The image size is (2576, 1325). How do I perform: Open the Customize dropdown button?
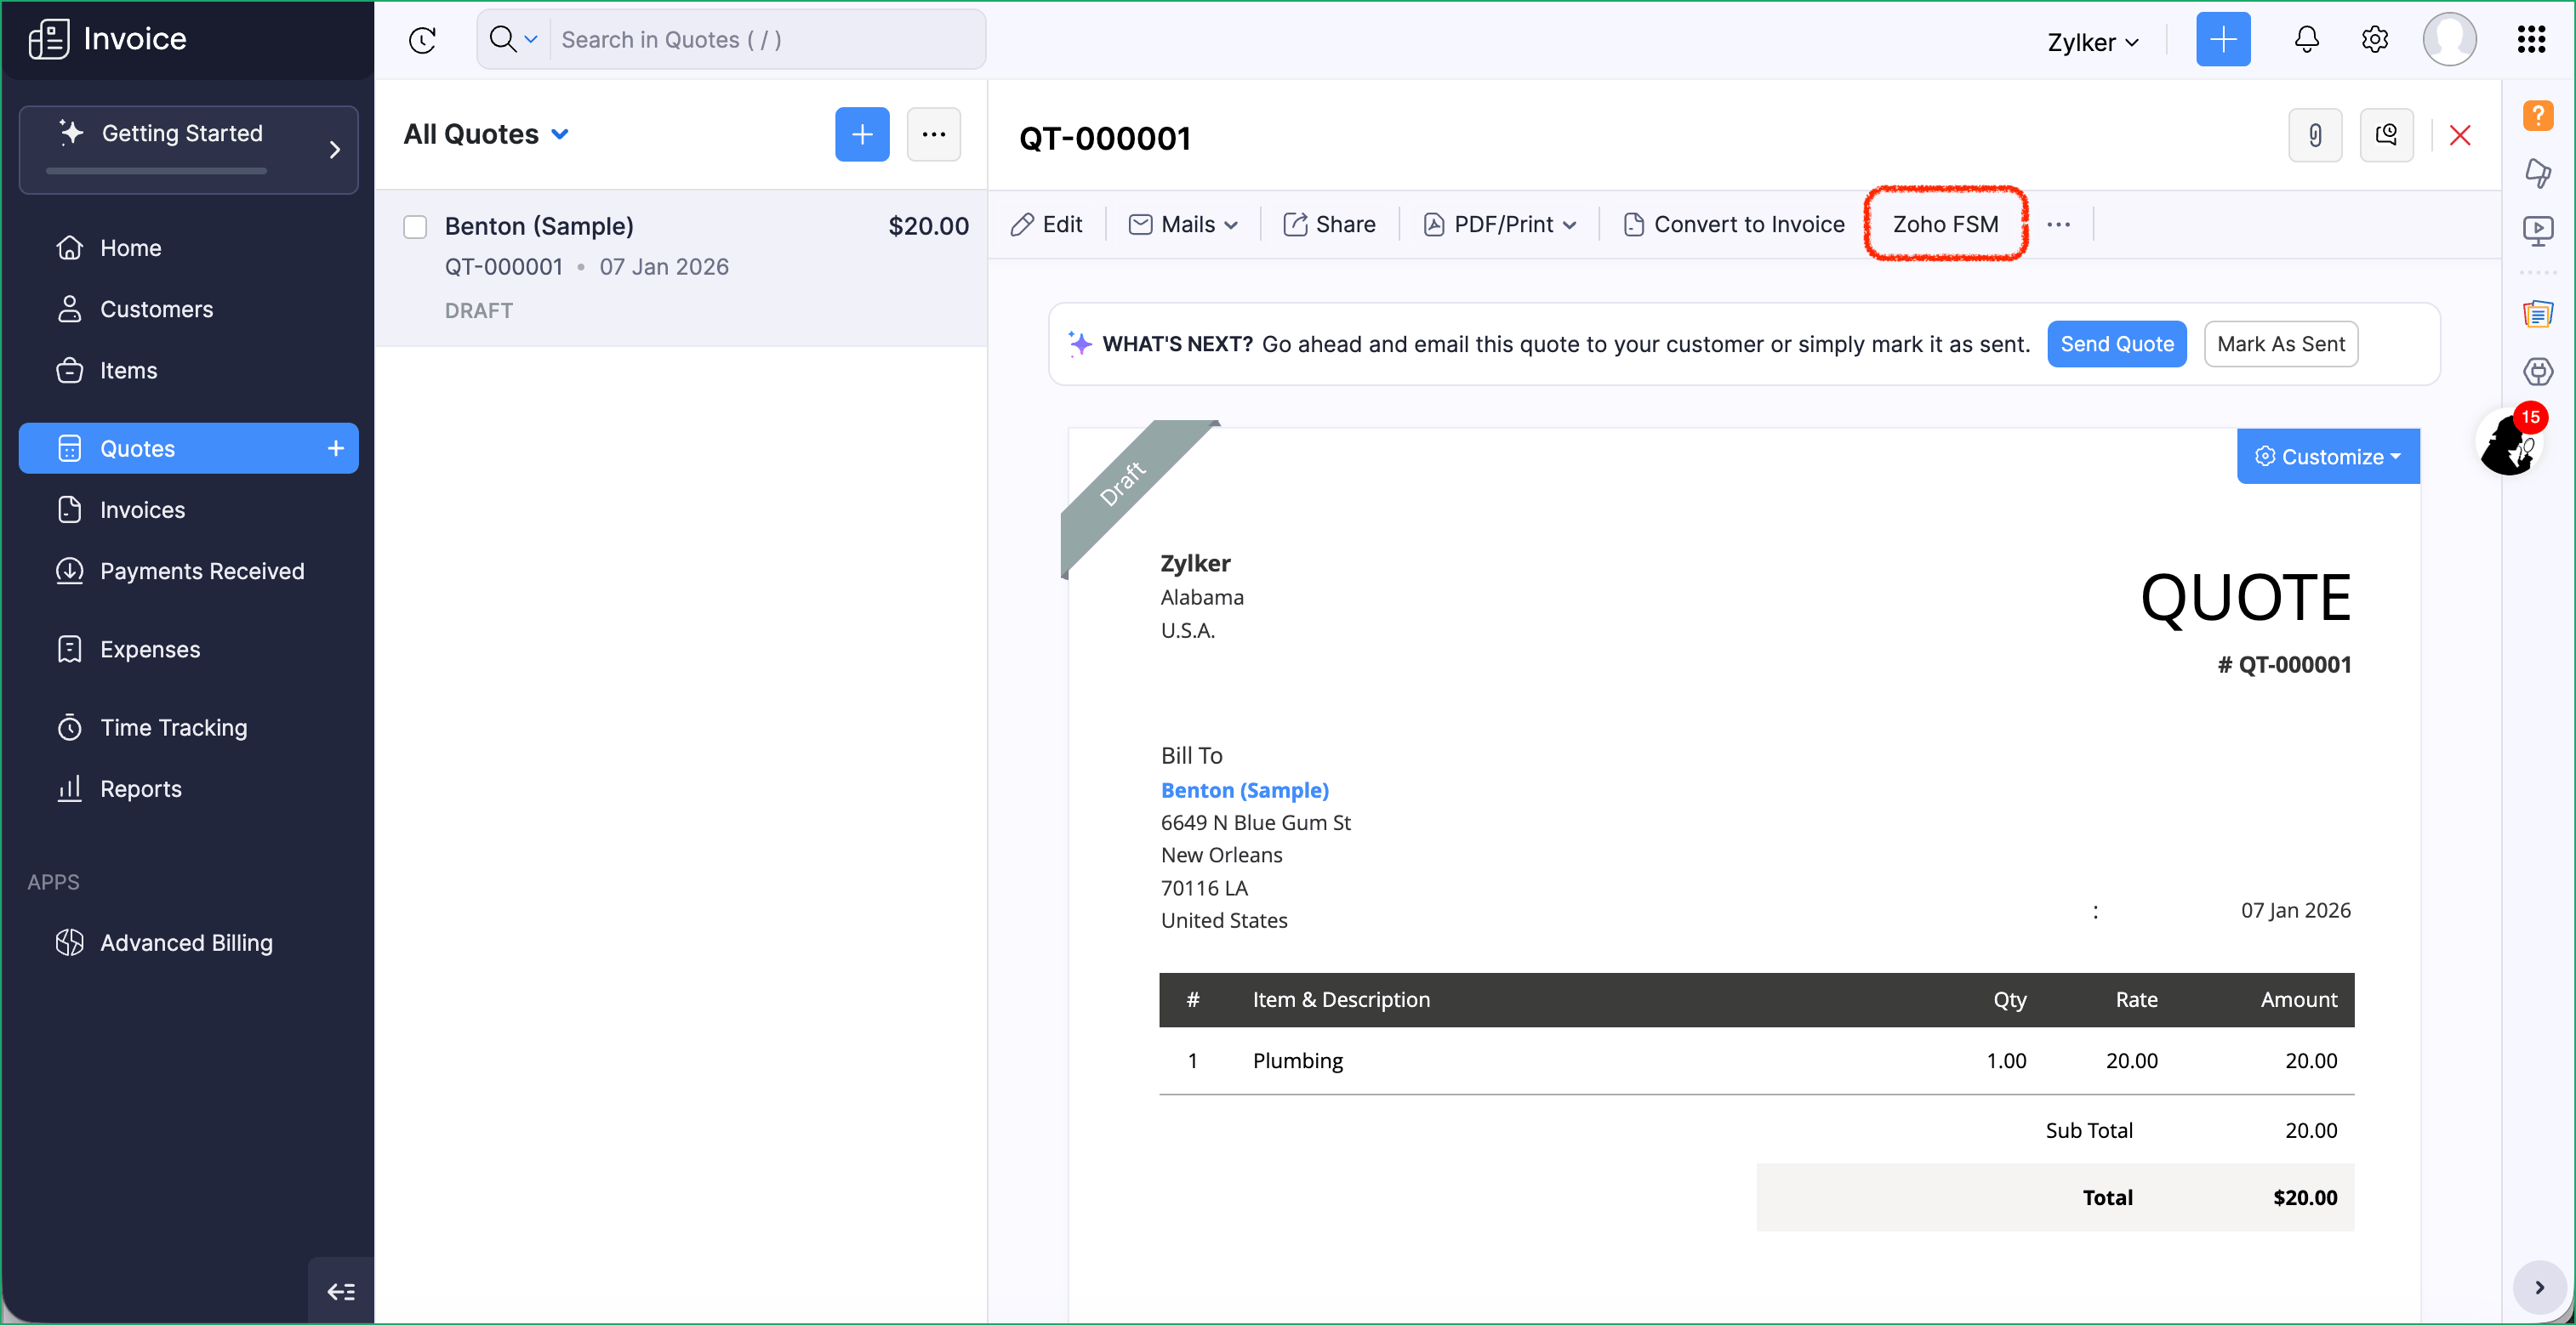(x=2327, y=456)
